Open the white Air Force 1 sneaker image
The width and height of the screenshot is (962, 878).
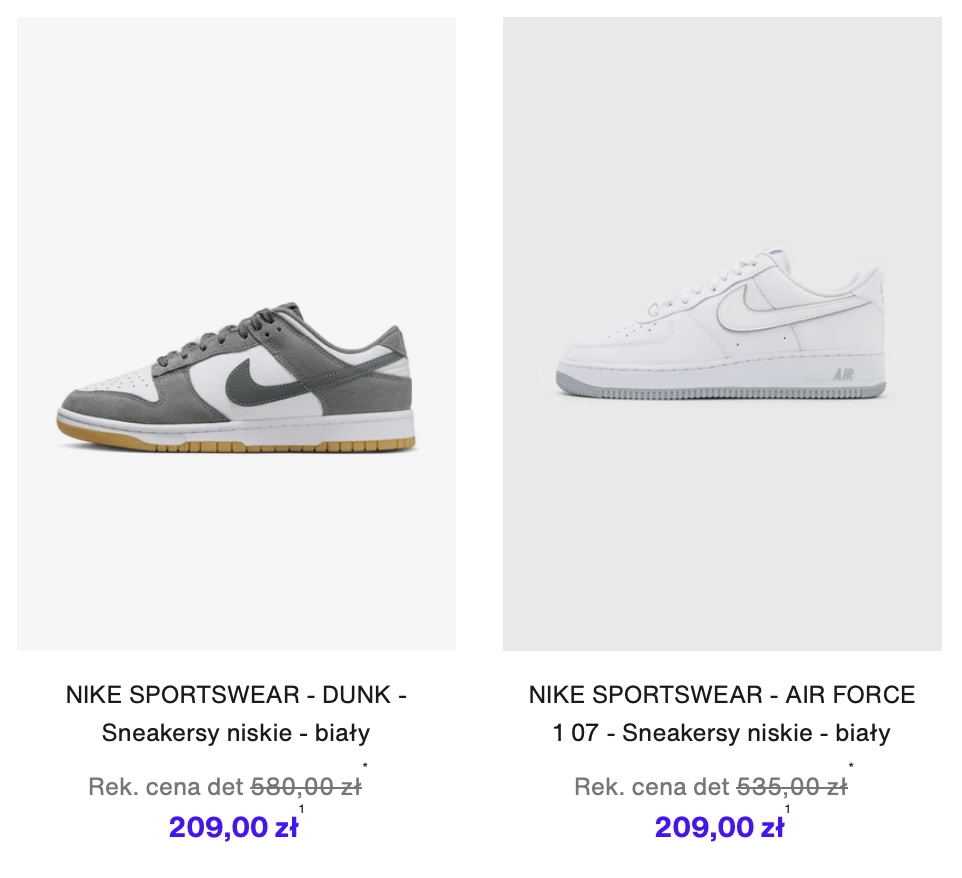722,334
